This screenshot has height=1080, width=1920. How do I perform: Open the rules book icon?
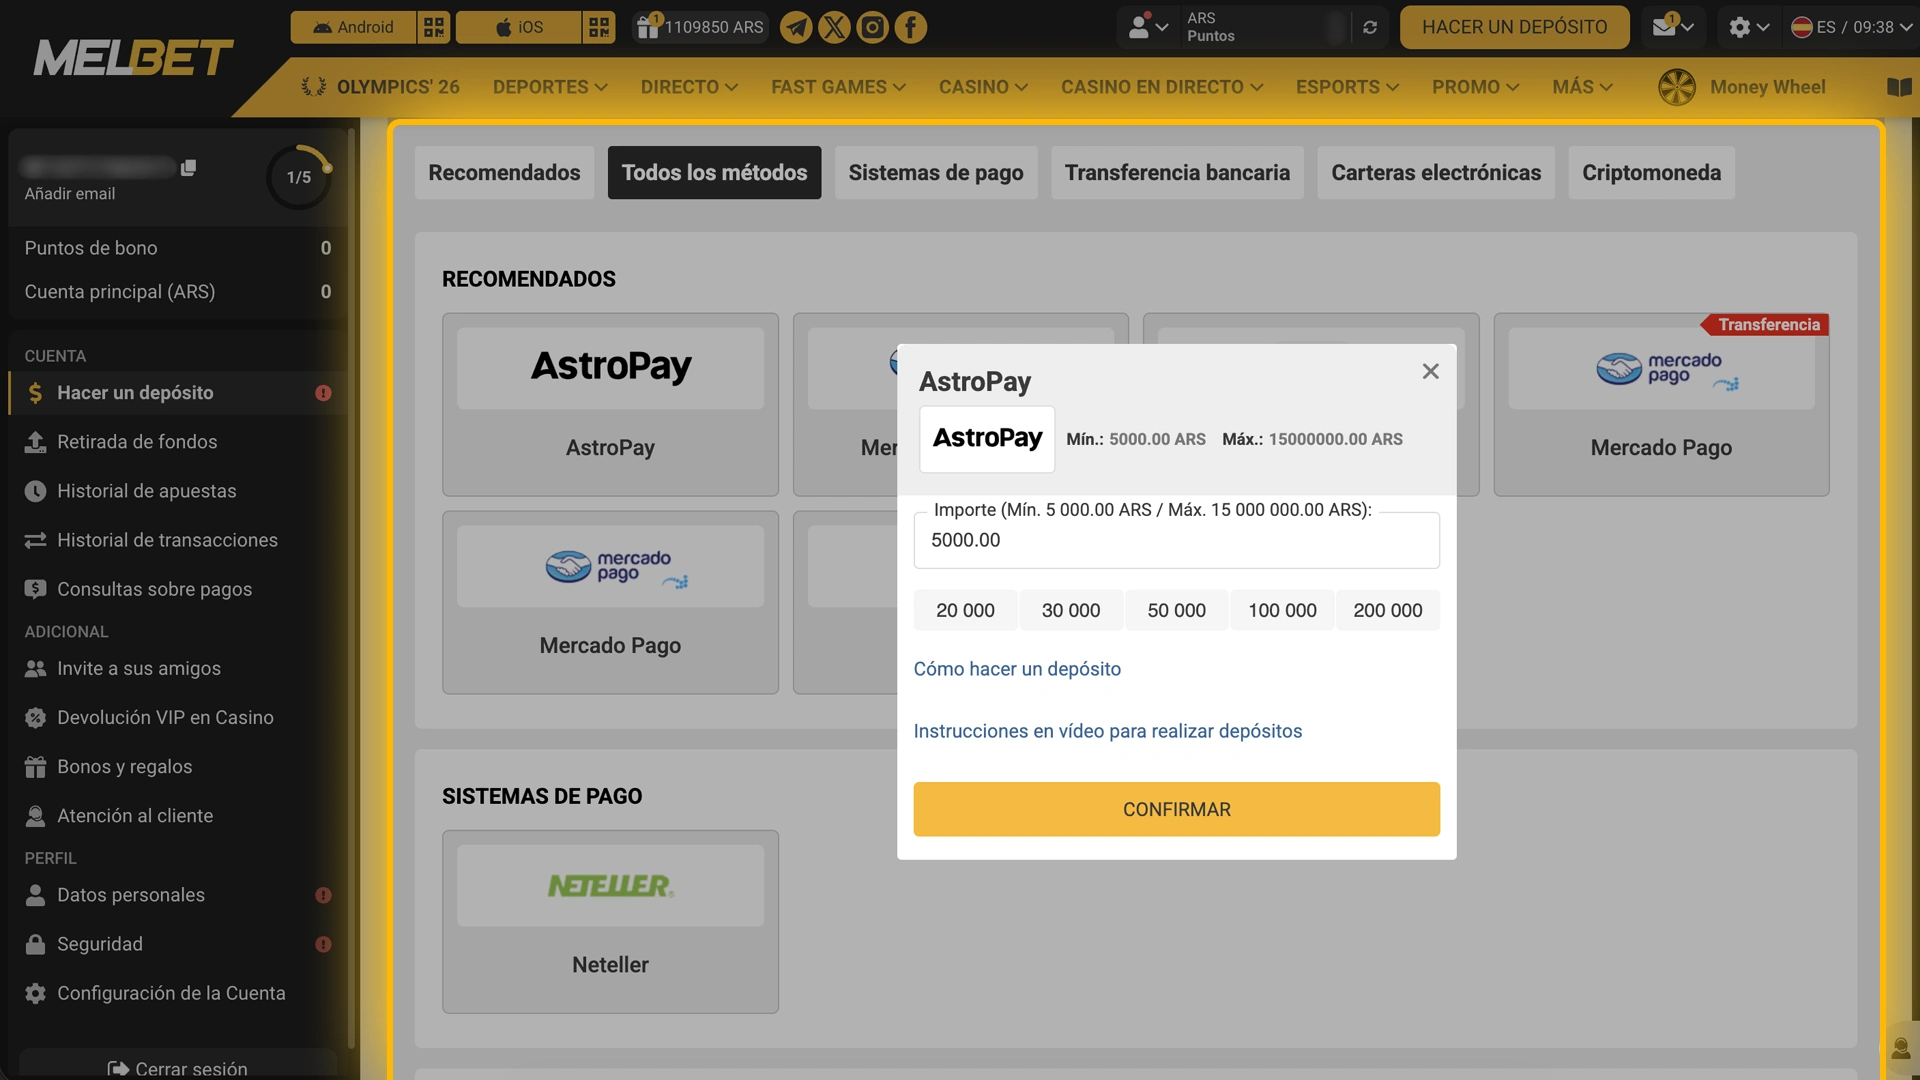click(x=1898, y=87)
